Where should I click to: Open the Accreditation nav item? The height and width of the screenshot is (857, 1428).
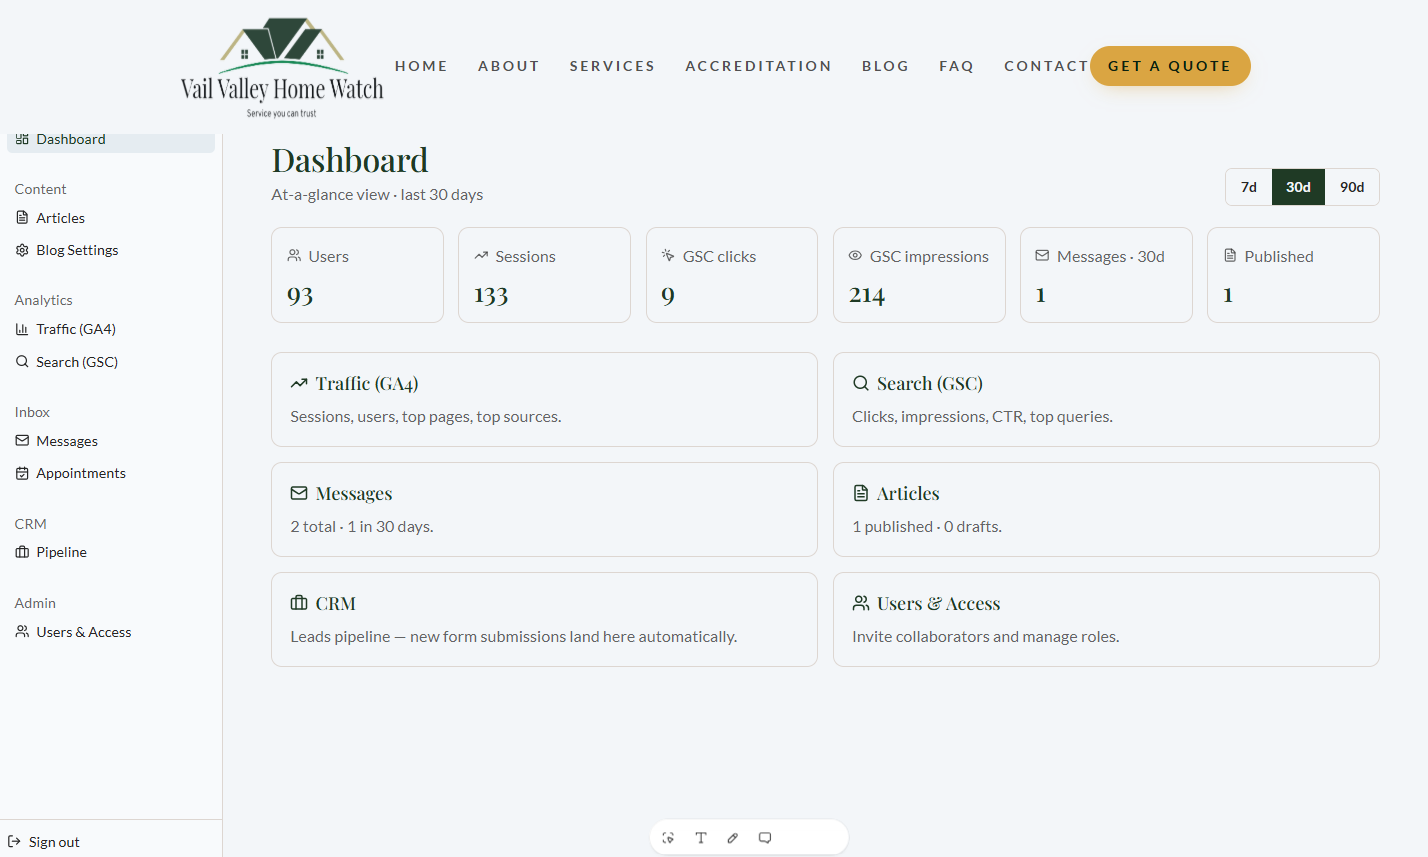tap(758, 66)
